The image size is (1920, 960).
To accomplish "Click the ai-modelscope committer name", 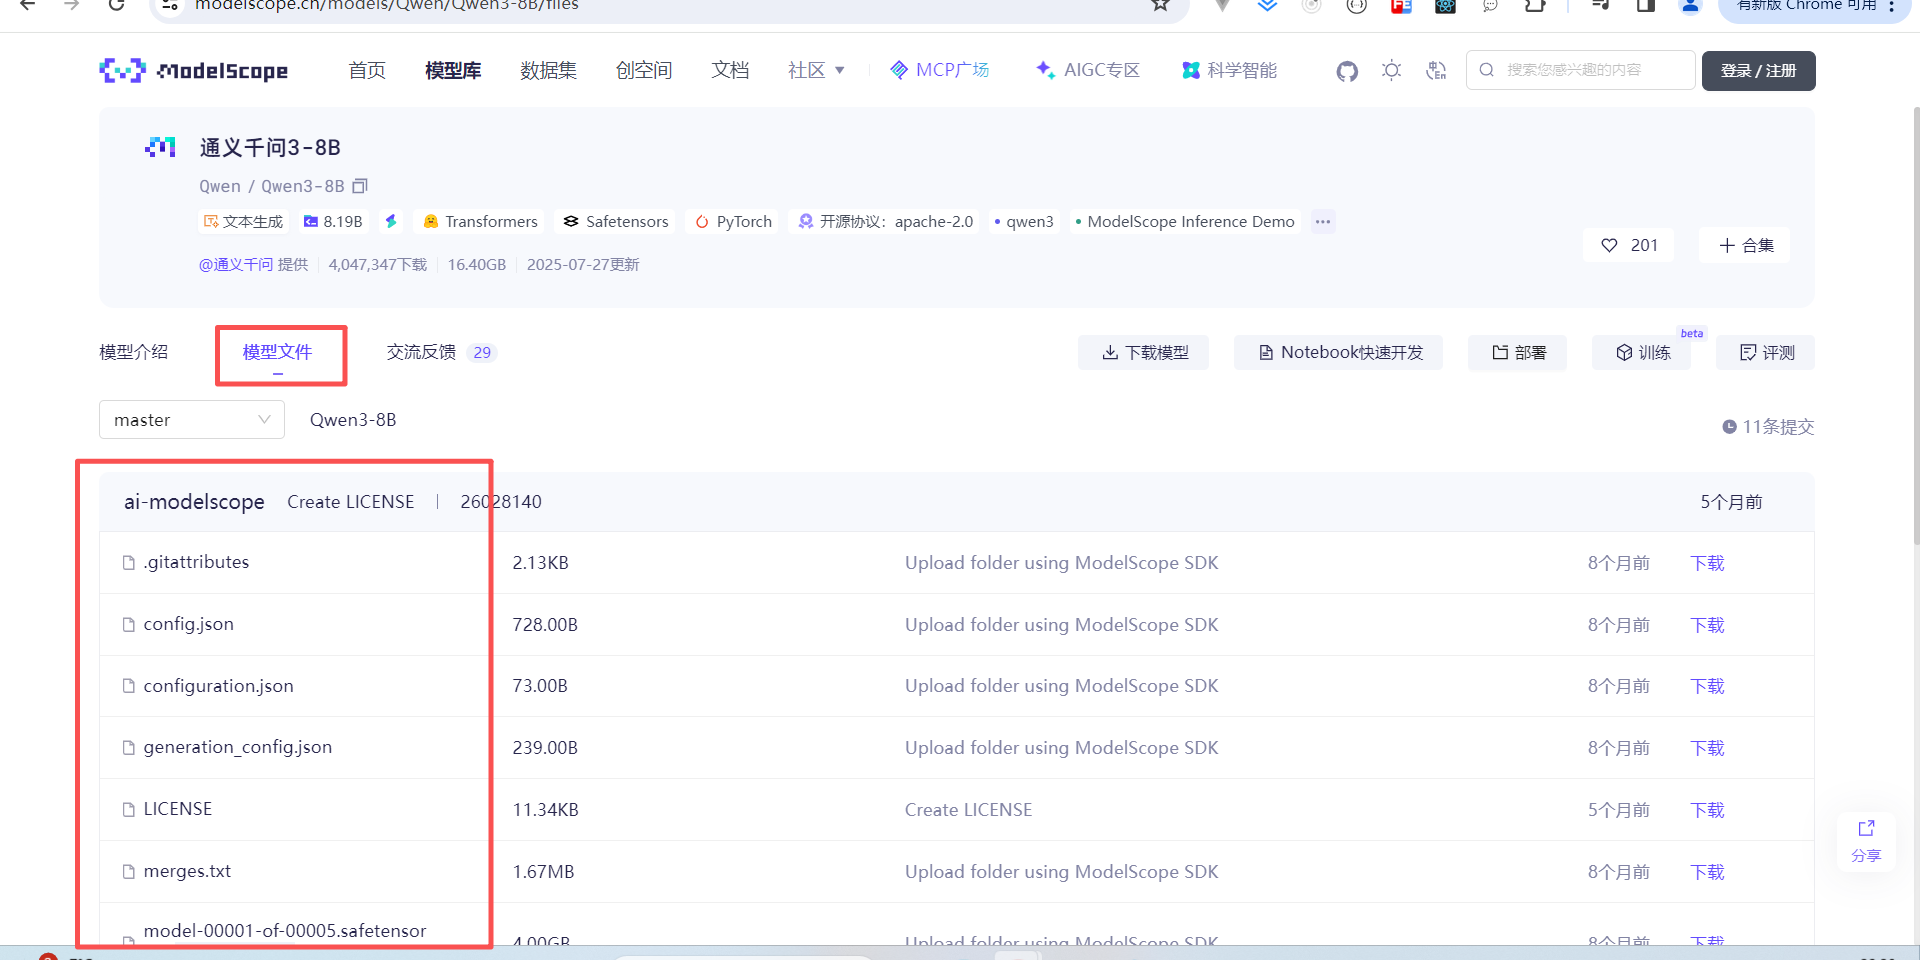I will (194, 502).
